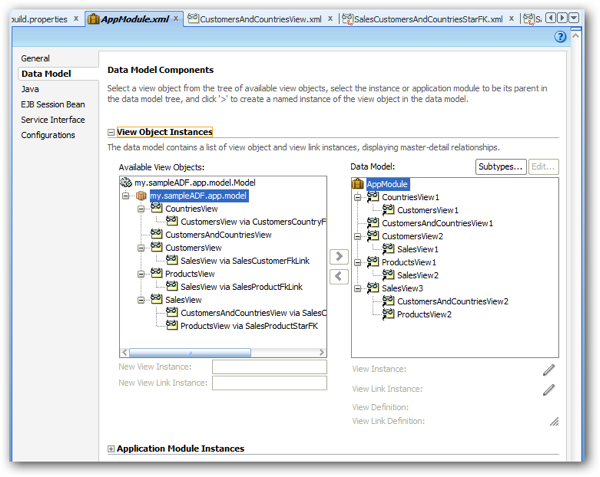Viewport: 600px width, 477px height.
Task: Collapse the CountriesView node in Available list
Action: 141,209
